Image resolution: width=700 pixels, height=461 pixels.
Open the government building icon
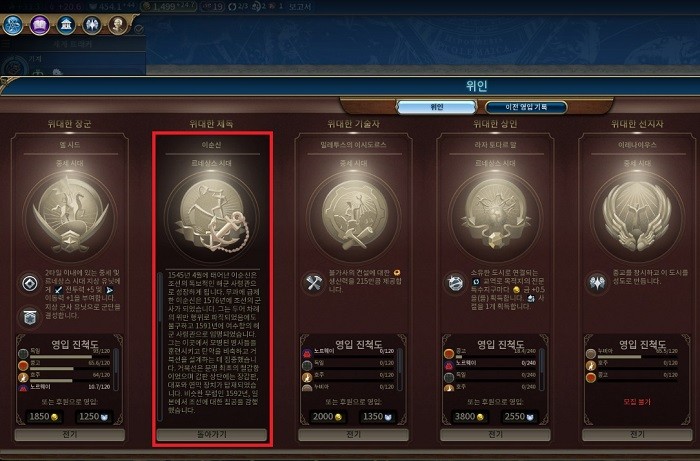(66, 25)
